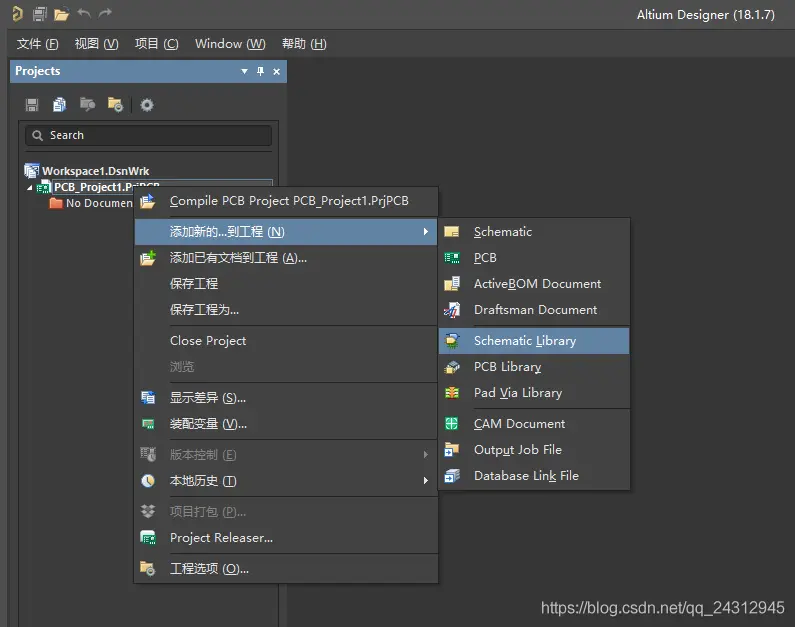
Task: Click the Save All icon in title bar
Action: 40,14
